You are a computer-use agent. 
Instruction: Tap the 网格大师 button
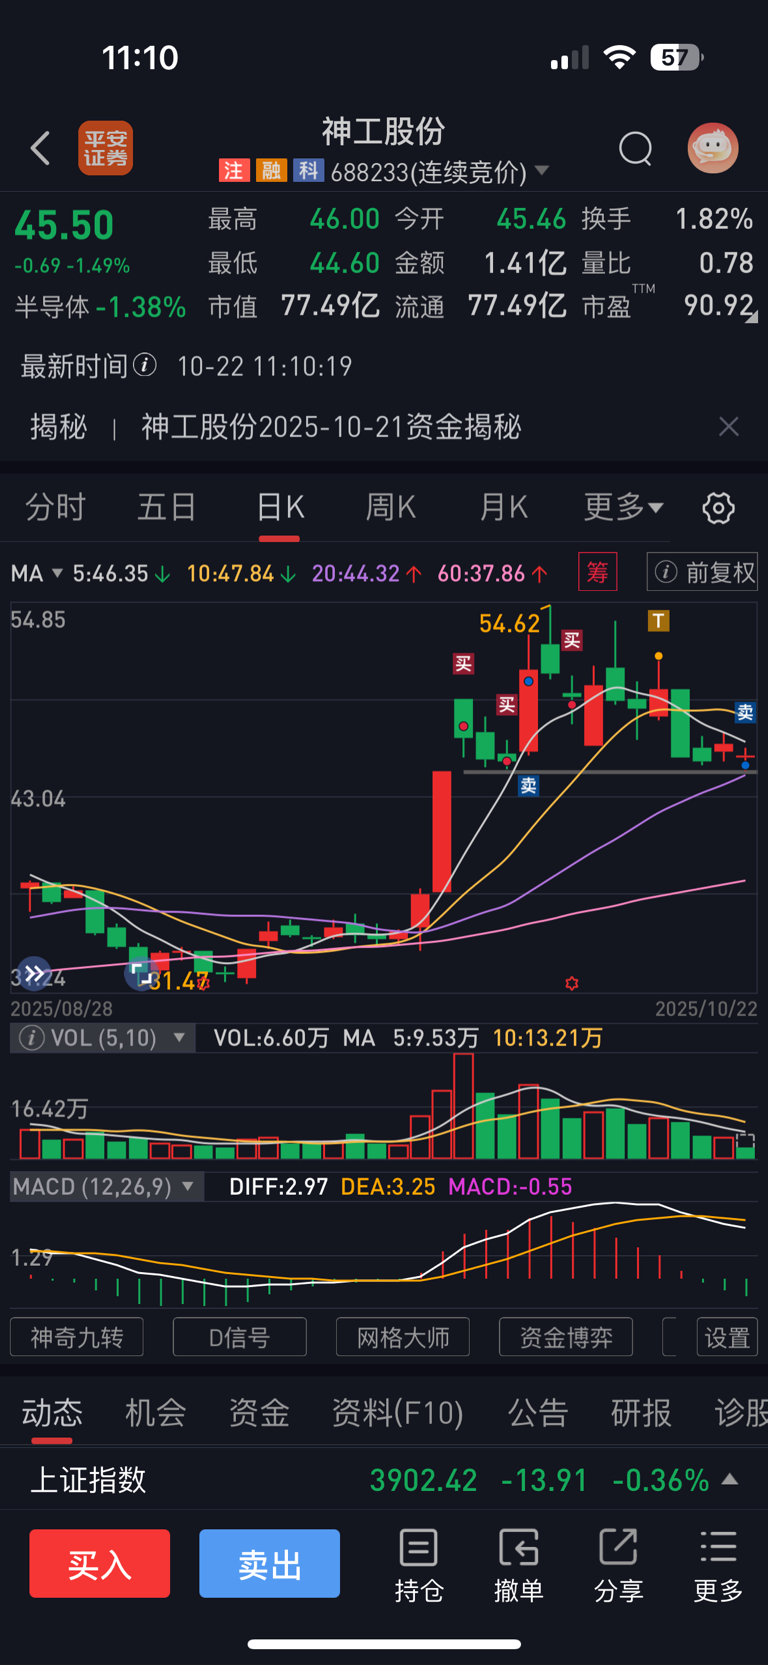pos(403,1337)
